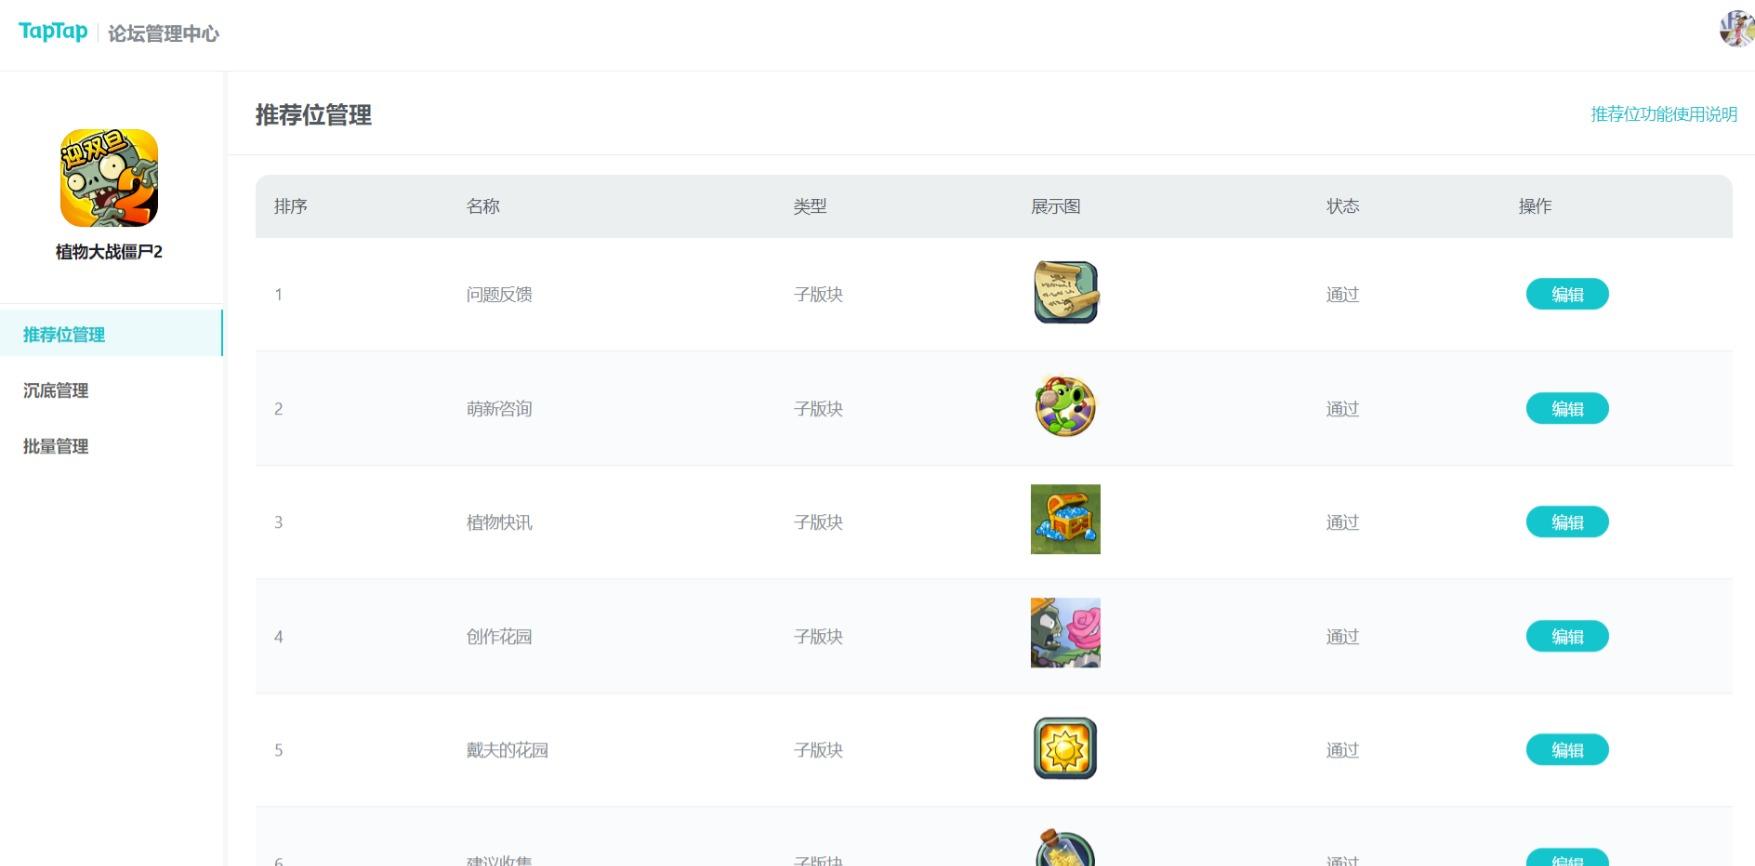Click the 植物大战僵尸2 game name label
Viewport: 1755px width, 866px height.
tap(109, 252)
